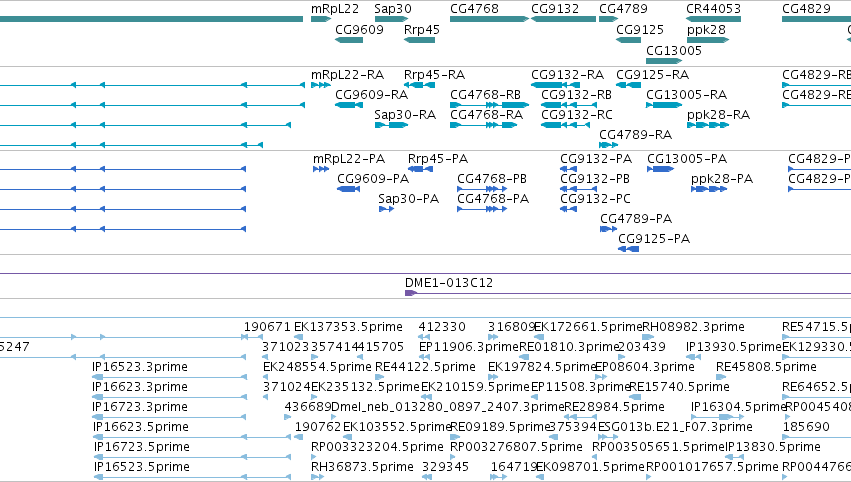Screen dimensions: 851x482
Task: Click the CG9132 gene label
Action: (555, 9)
